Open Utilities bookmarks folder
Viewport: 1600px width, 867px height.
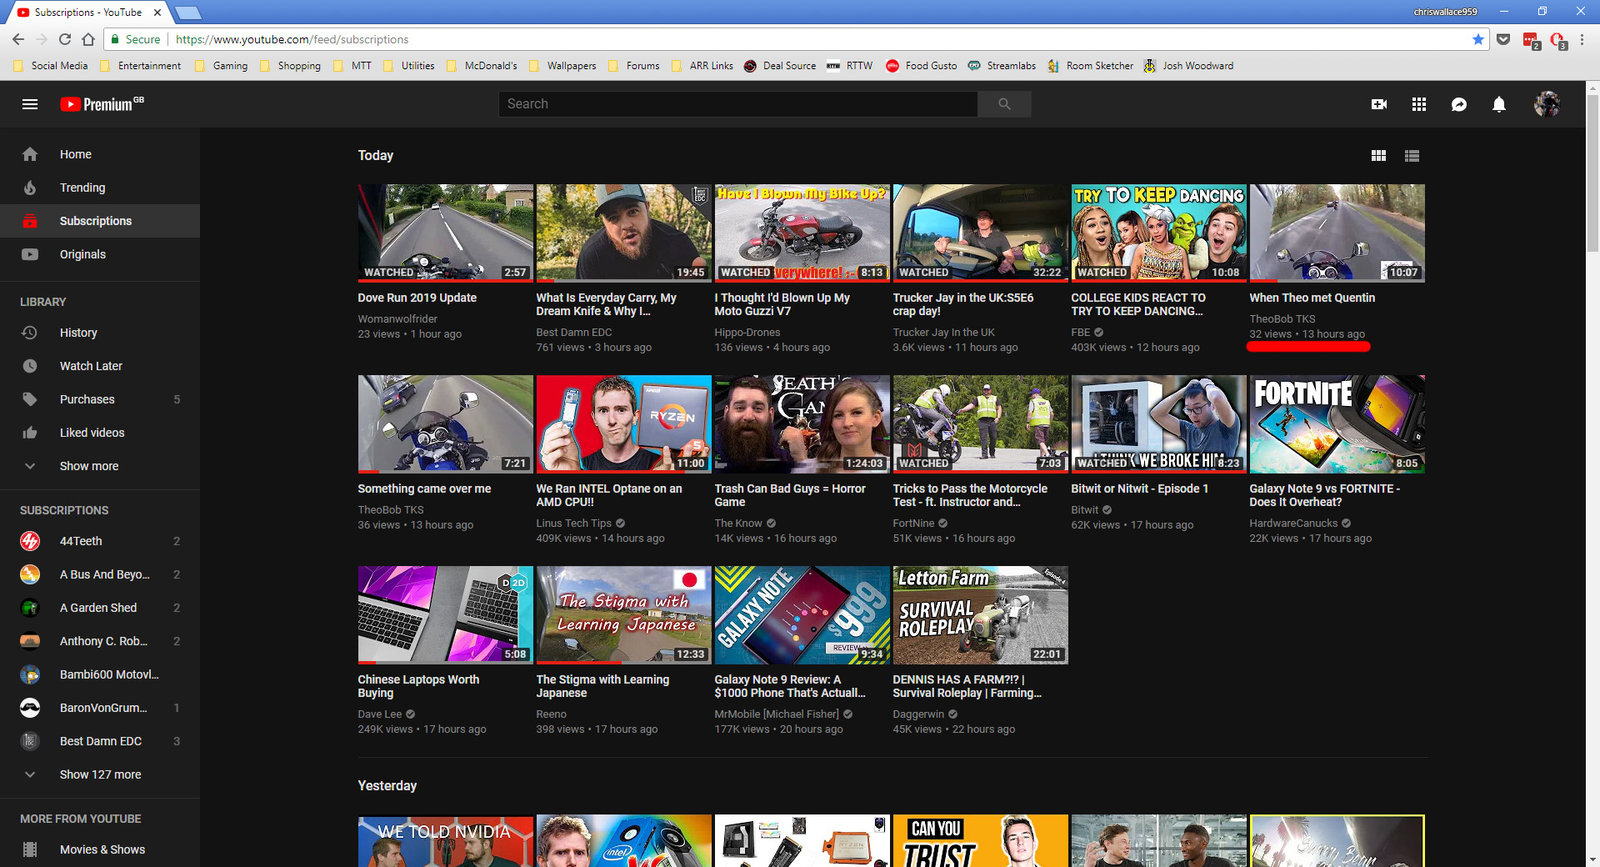click(408, 66)
